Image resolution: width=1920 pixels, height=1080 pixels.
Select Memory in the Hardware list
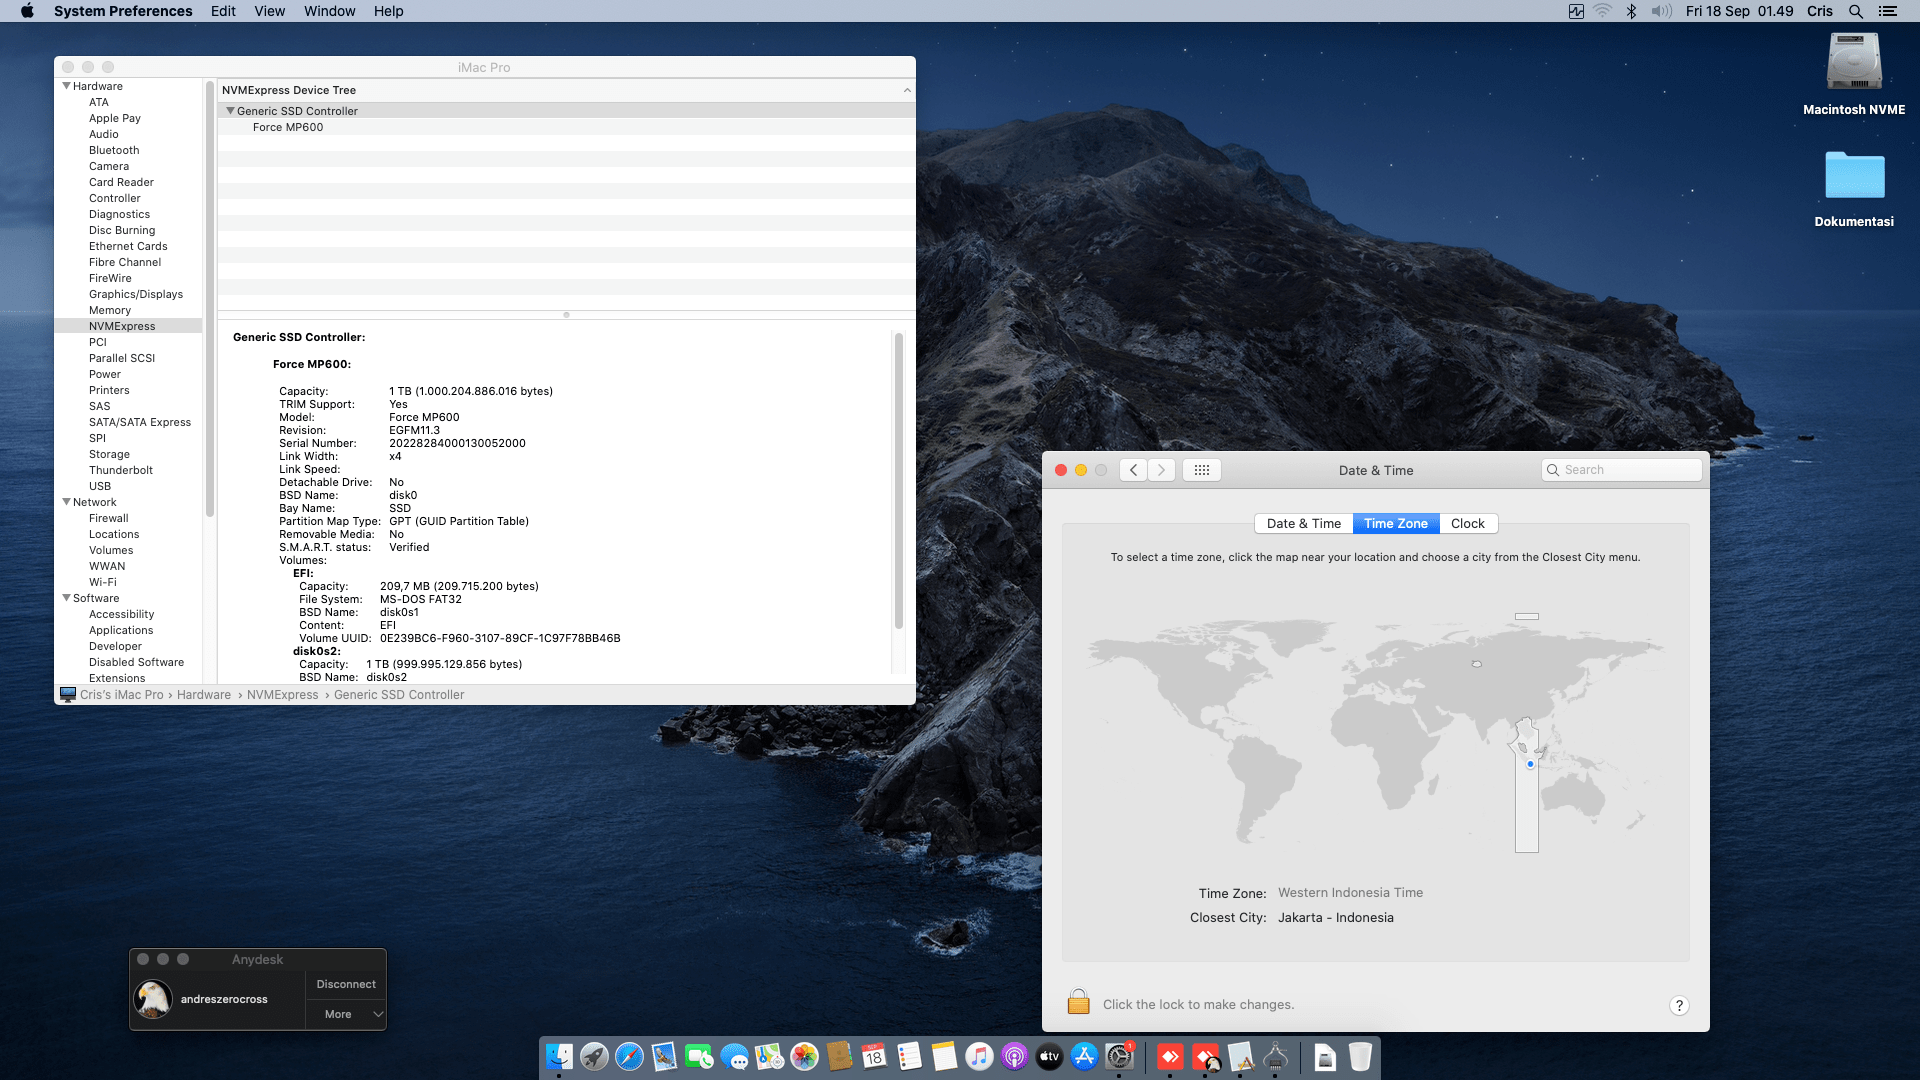(110, 310)
